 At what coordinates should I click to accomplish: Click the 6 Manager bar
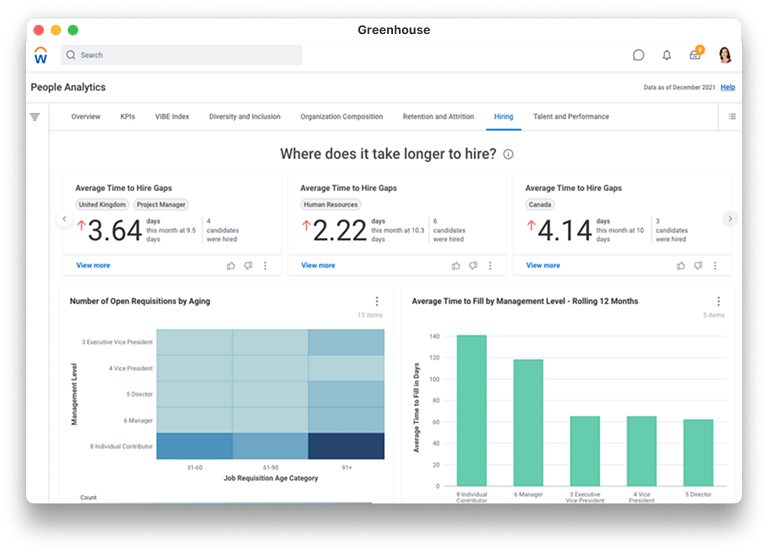point(528,423)
